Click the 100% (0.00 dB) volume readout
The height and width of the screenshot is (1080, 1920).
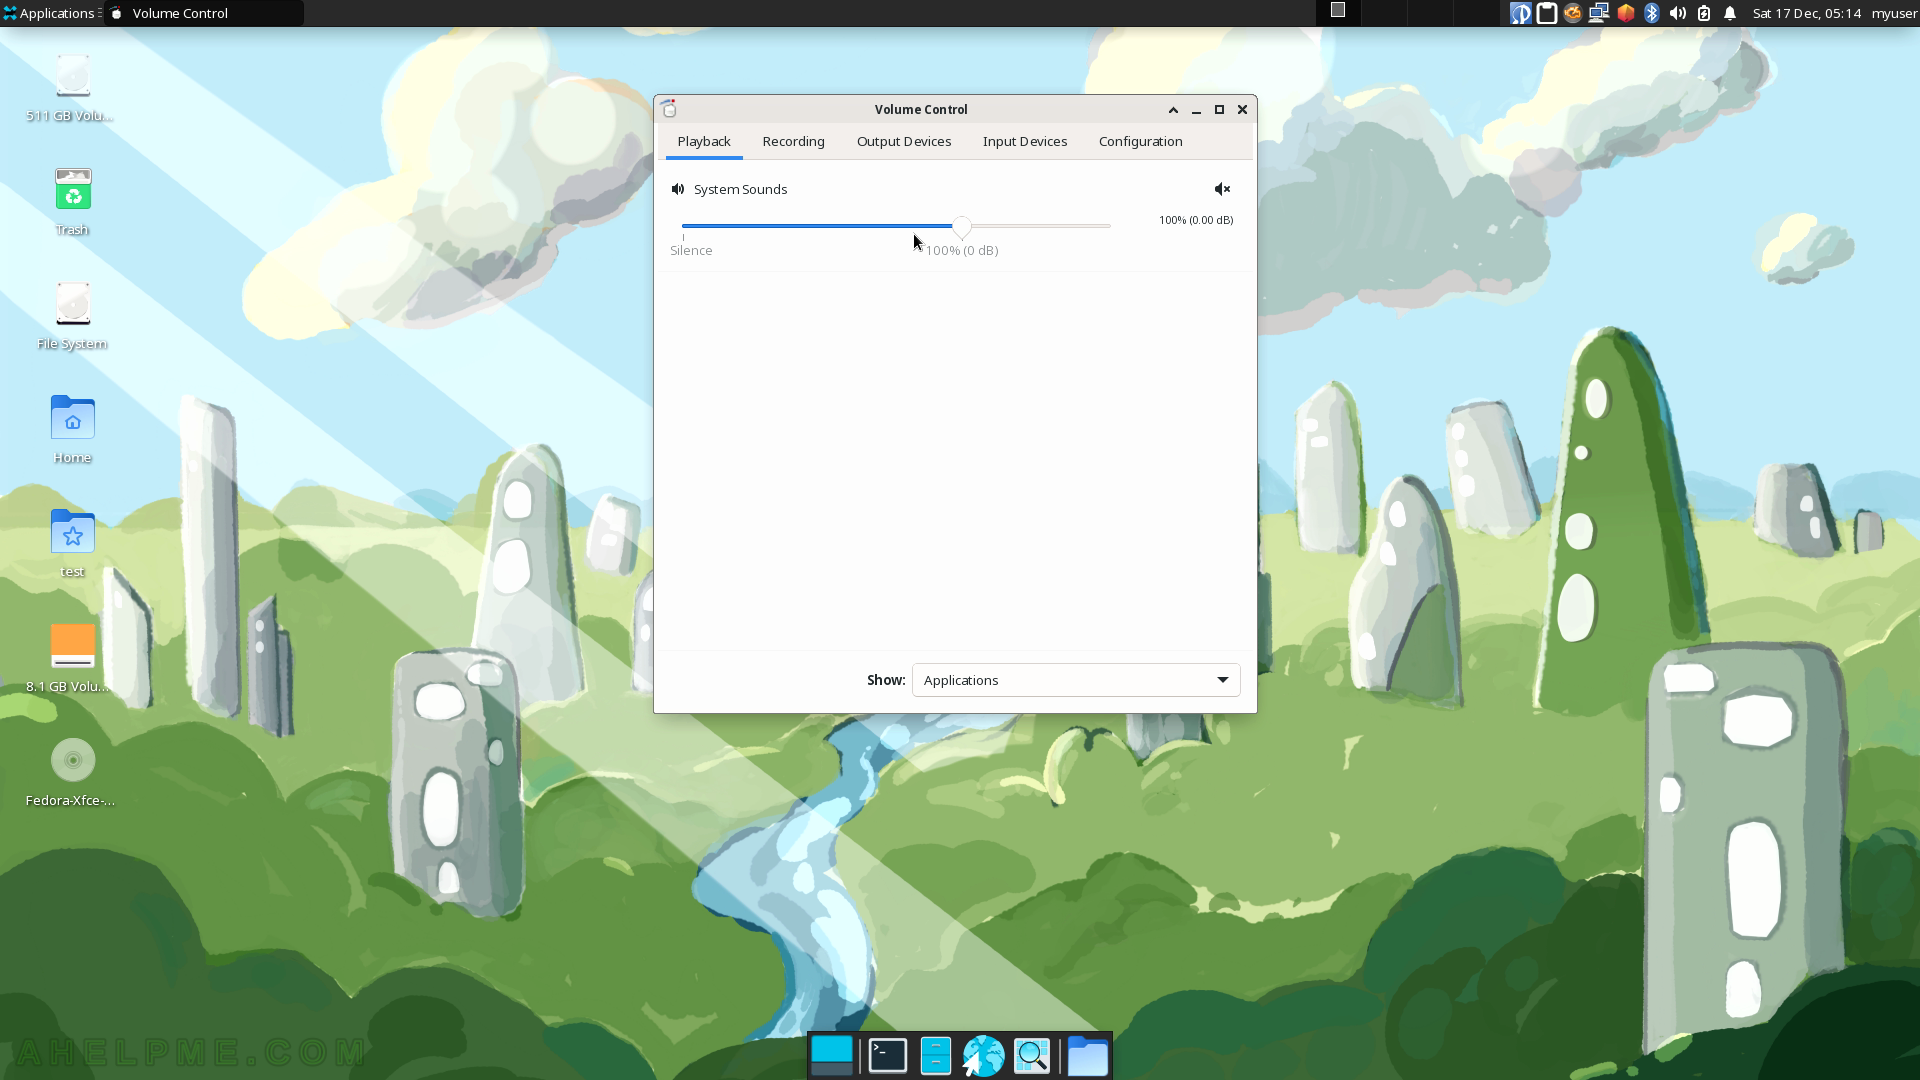pos(1196,220)
